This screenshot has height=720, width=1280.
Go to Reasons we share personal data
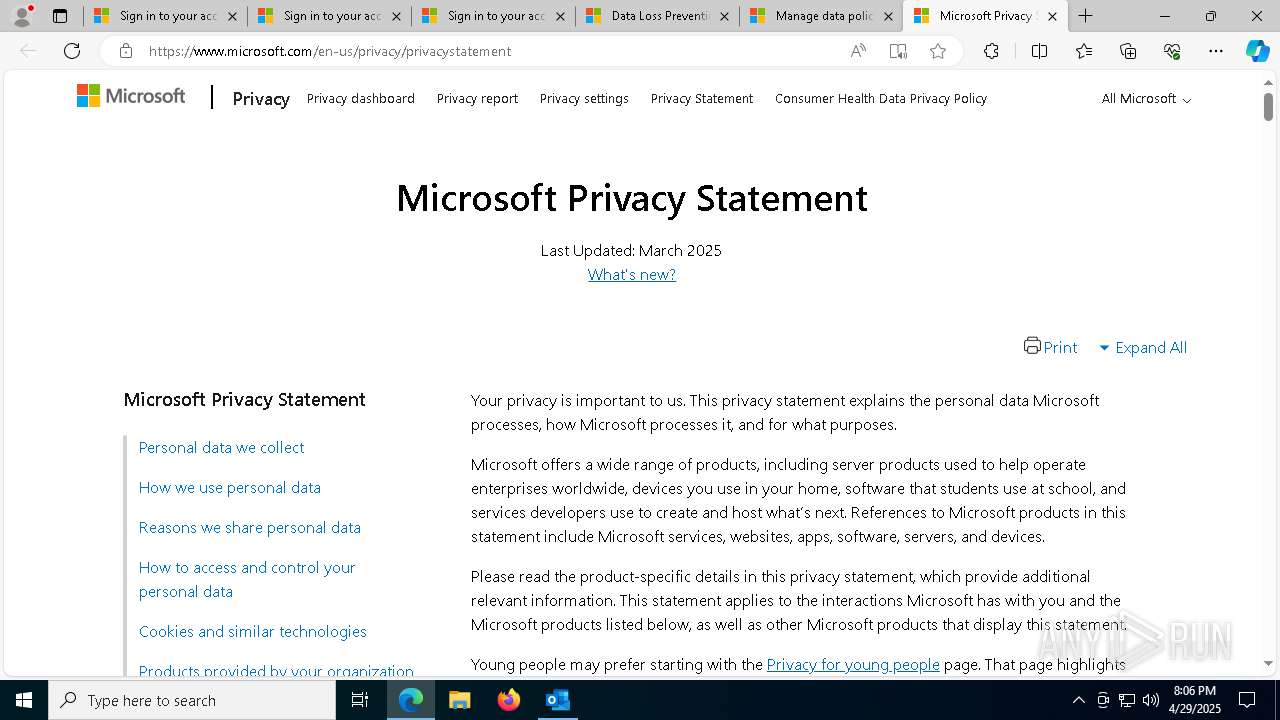click(250, 527)
